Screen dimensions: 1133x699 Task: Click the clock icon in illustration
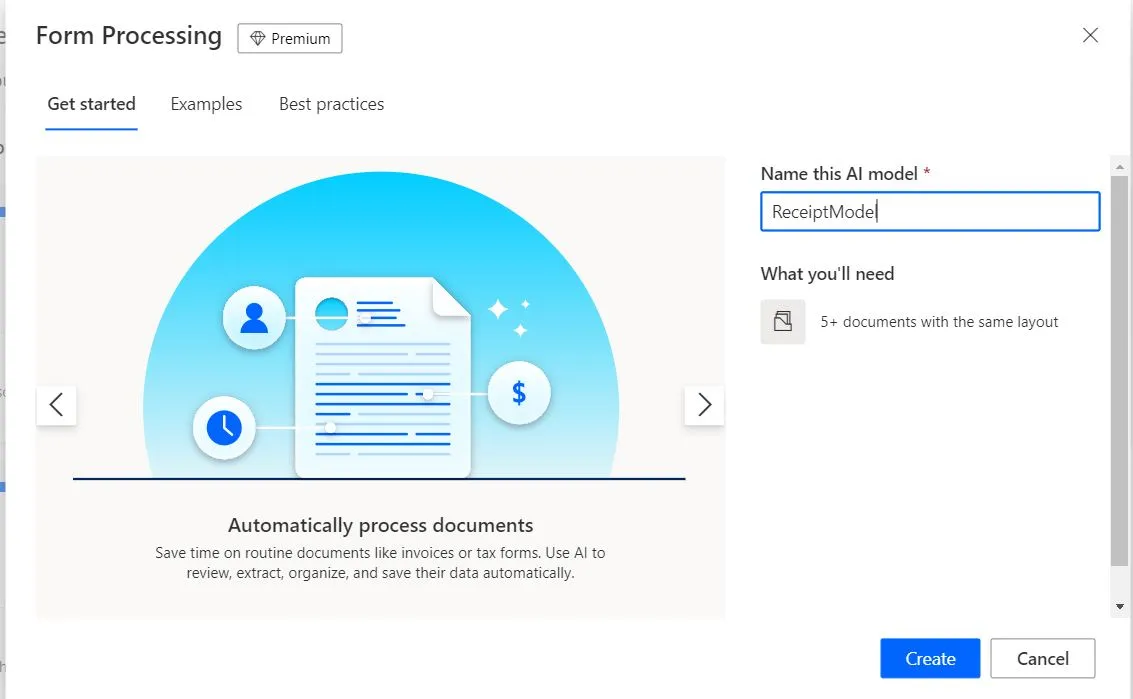224,428
